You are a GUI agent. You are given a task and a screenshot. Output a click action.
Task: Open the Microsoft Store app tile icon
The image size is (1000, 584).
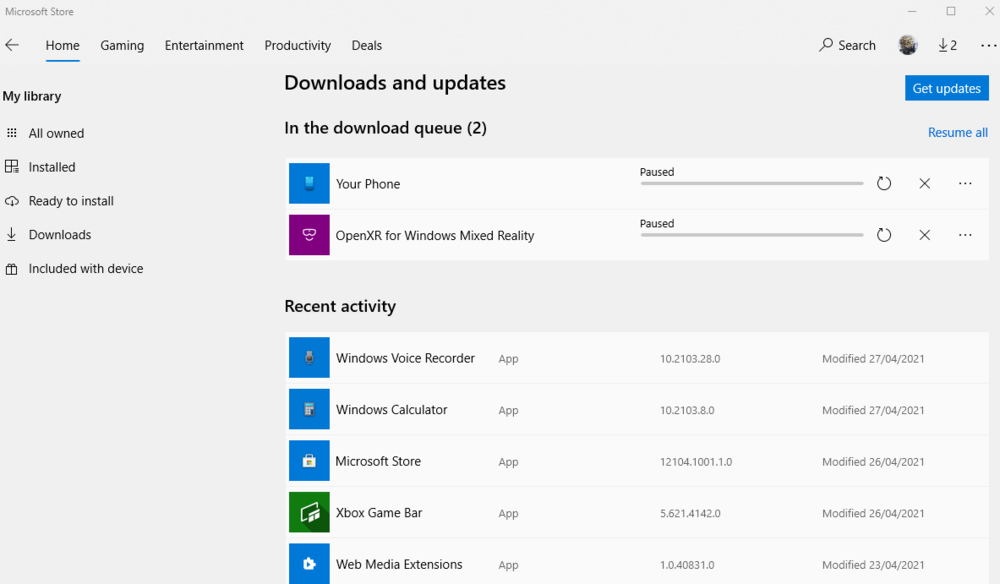[x=309, y=461]
